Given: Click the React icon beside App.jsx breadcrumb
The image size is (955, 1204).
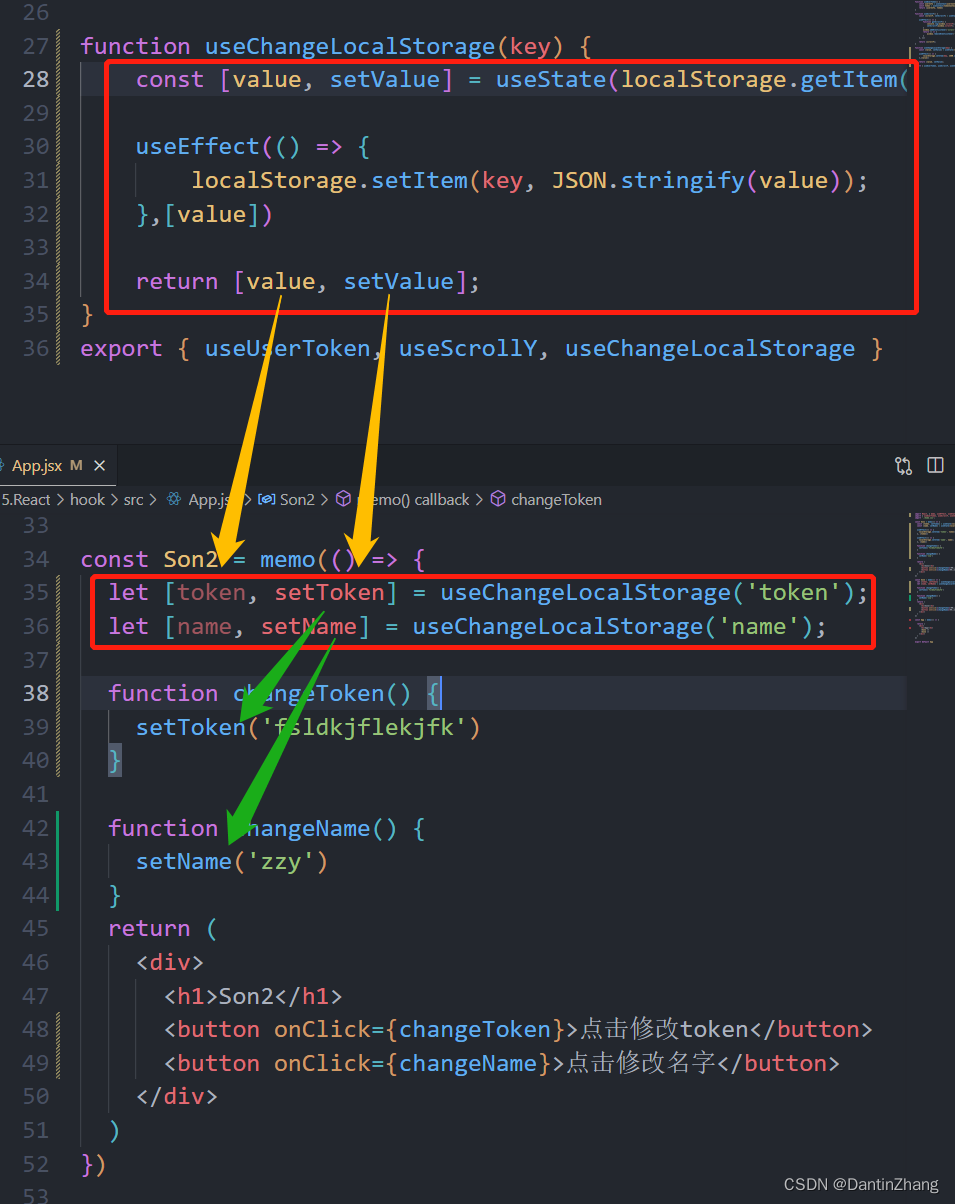Looking at the screenshot, I should [x=172, y=499].
